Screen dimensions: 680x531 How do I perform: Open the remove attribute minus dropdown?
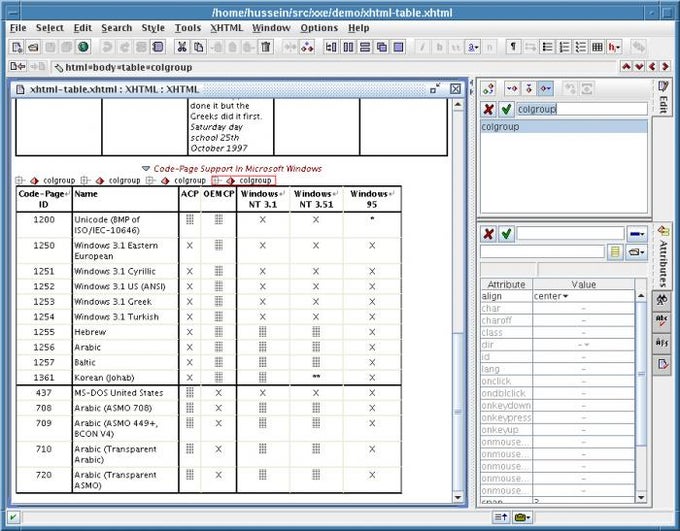click(637, 234)
